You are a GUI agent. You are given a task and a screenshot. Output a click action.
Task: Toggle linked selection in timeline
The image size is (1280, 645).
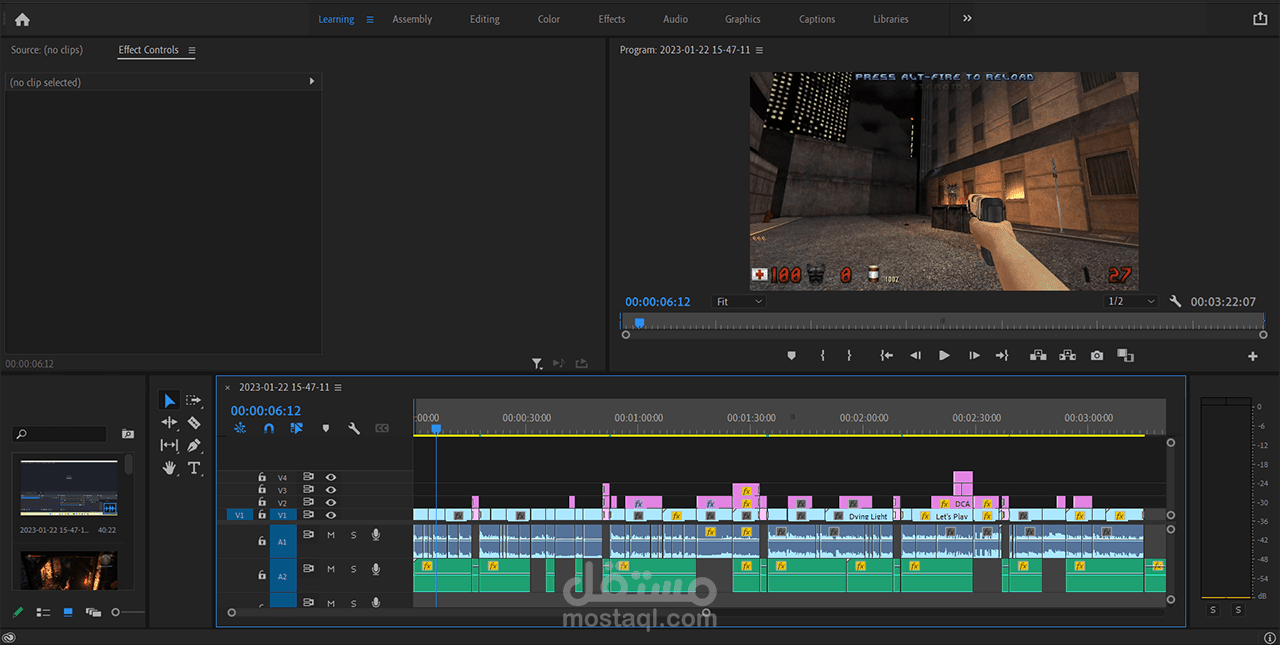(x=297, y=428)
